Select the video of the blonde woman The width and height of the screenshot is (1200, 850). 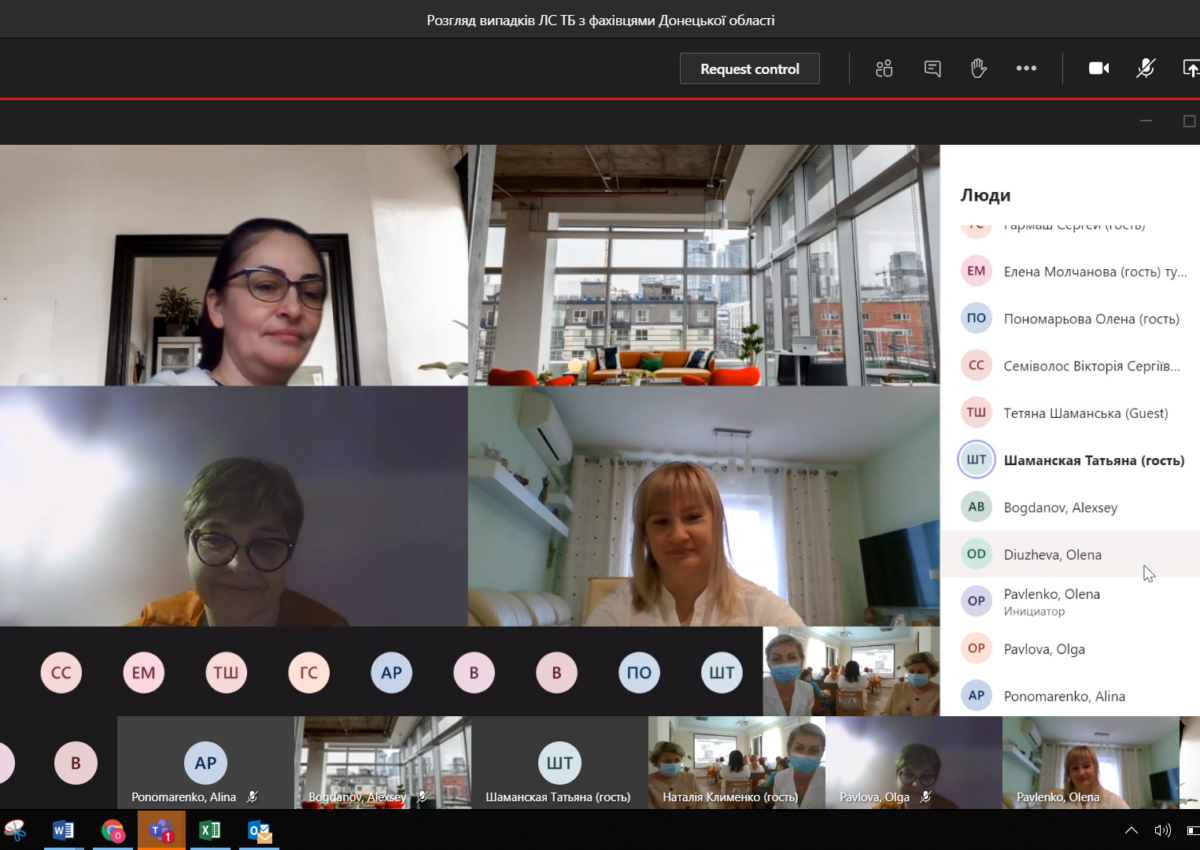click(x=704, y=507)
